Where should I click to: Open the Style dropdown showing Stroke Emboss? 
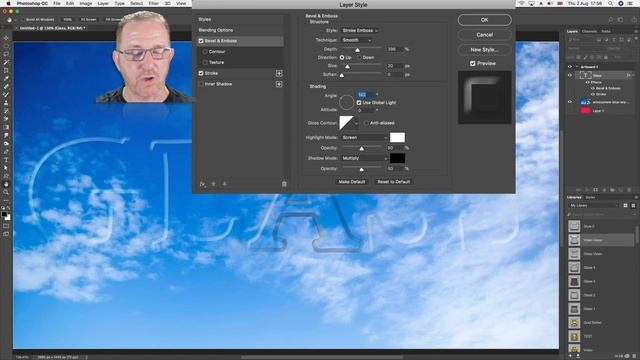click(x=360, y=31)
